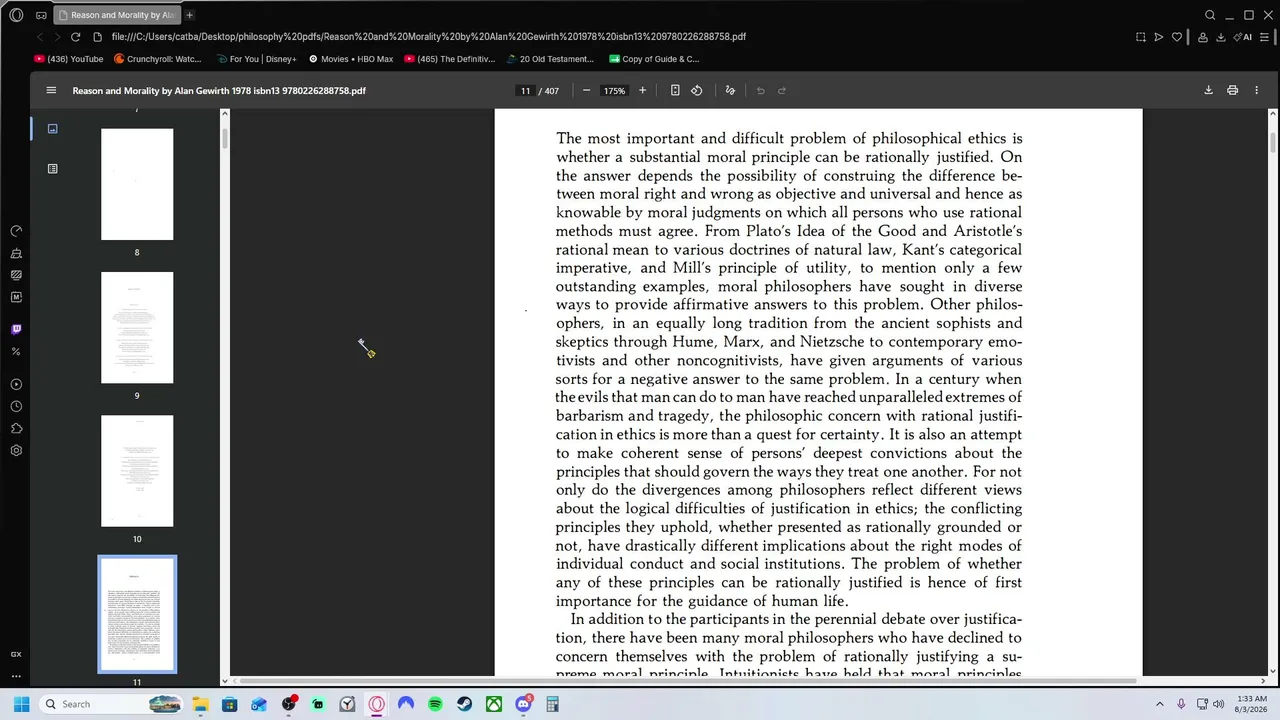Open the Aria AI button in toolbar
This screenshot has width=1280, height=720.
pyautogui.click(x=1243, y=37)
